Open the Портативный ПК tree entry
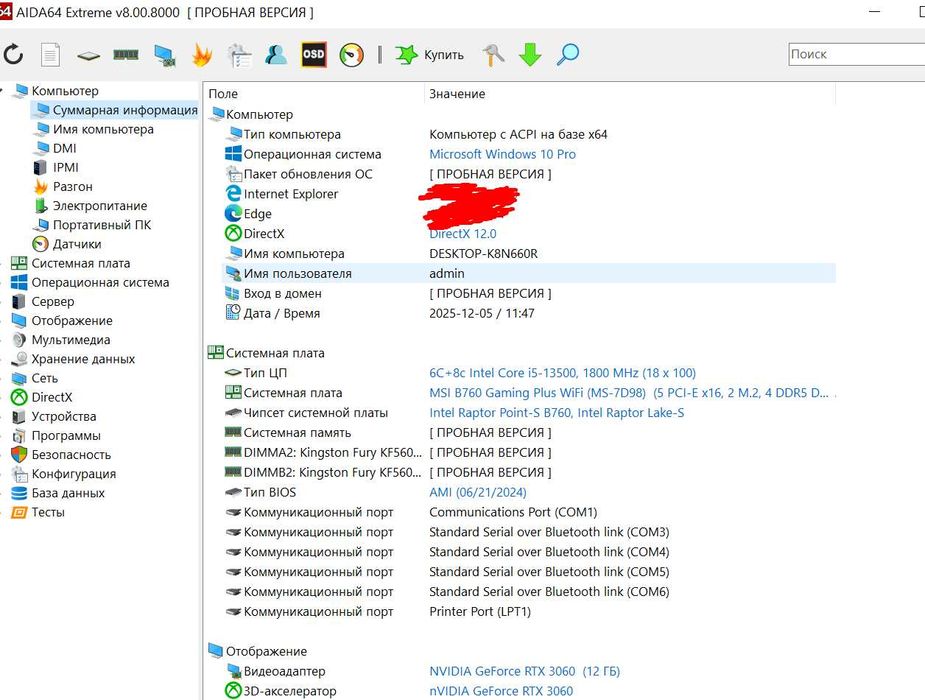925x700 pixels. (x=101, y=225)
